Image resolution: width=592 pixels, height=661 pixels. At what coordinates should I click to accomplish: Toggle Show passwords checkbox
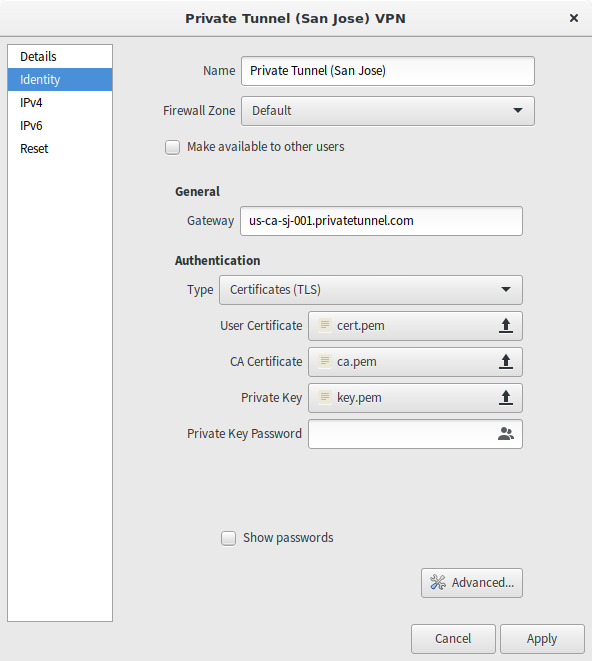click(229, 538)
